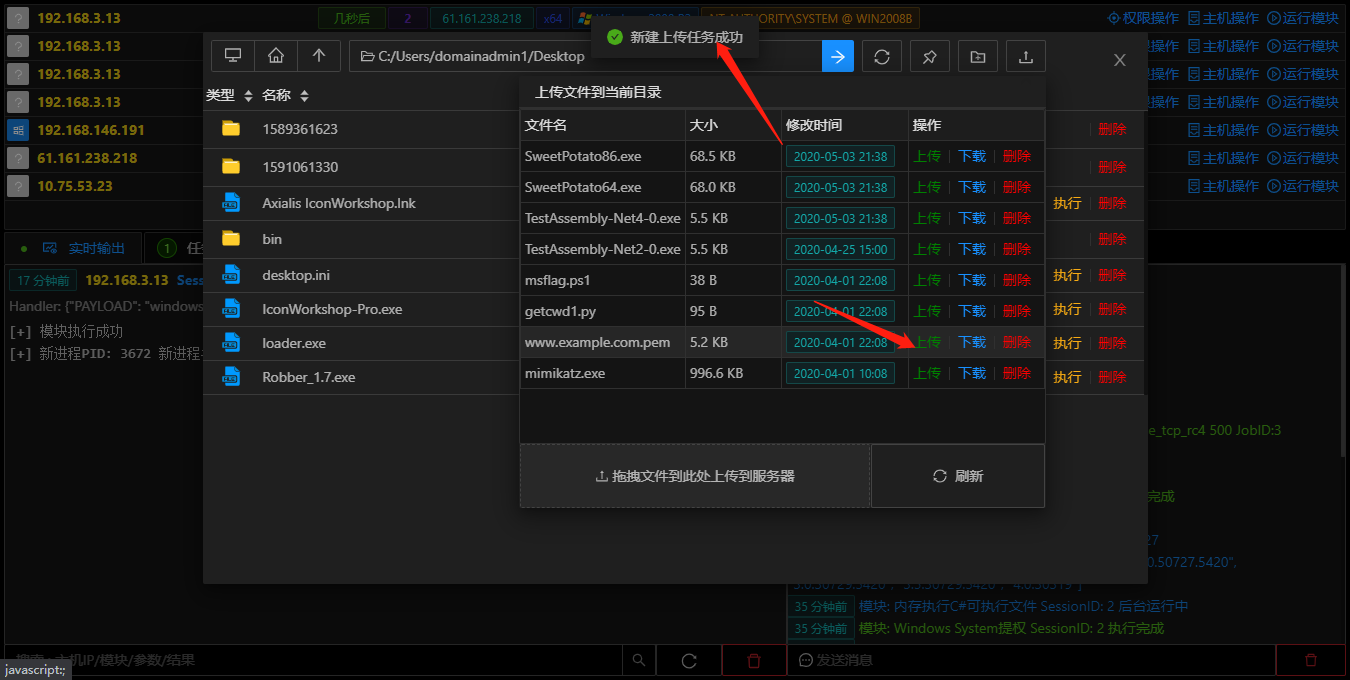Go to home directory in file browser
1350x680 pixels.
tap(276, 57)
